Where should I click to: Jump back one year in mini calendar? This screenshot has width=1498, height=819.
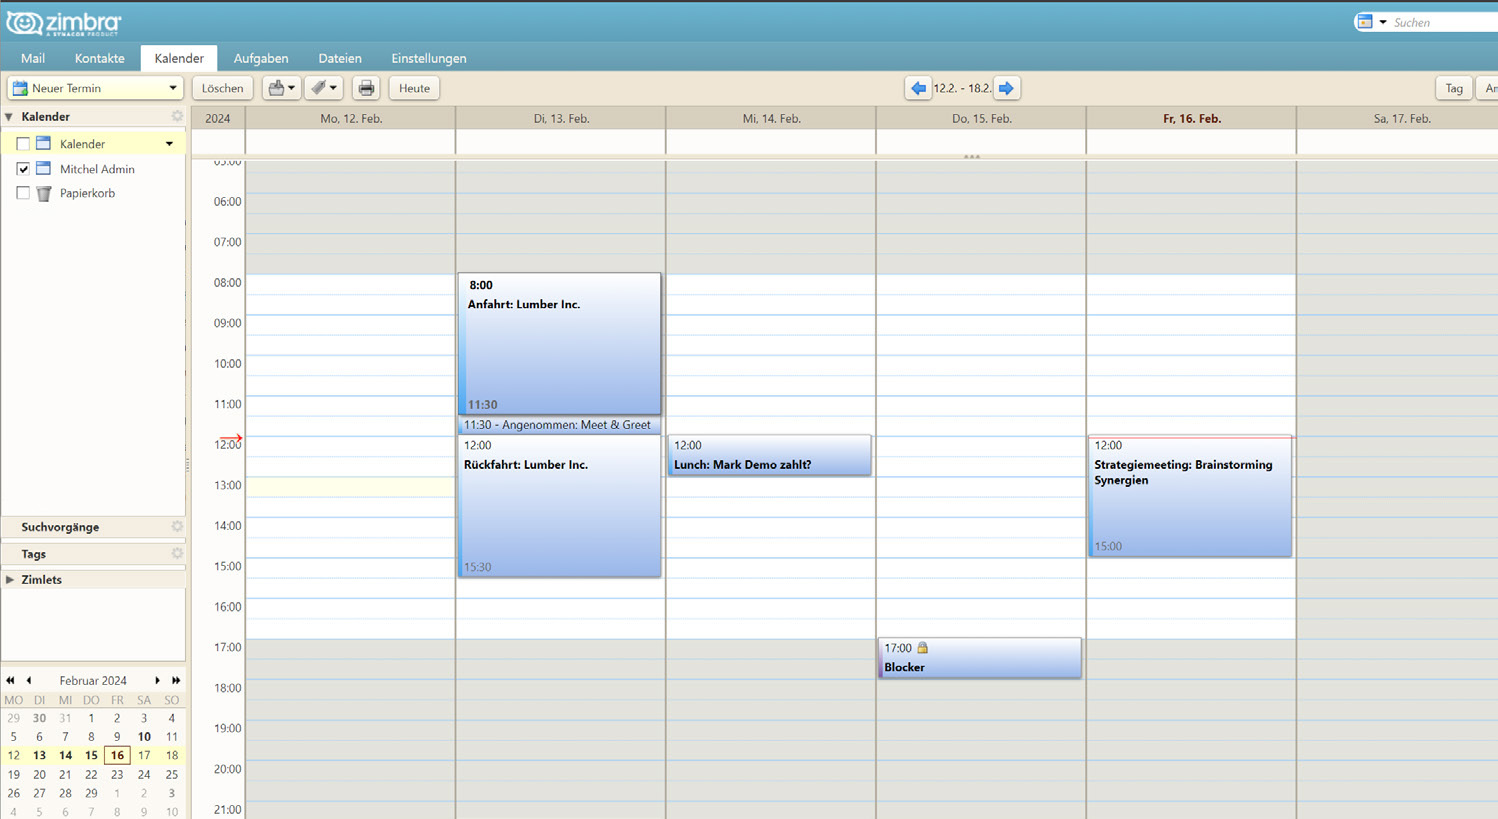(11, 680)
